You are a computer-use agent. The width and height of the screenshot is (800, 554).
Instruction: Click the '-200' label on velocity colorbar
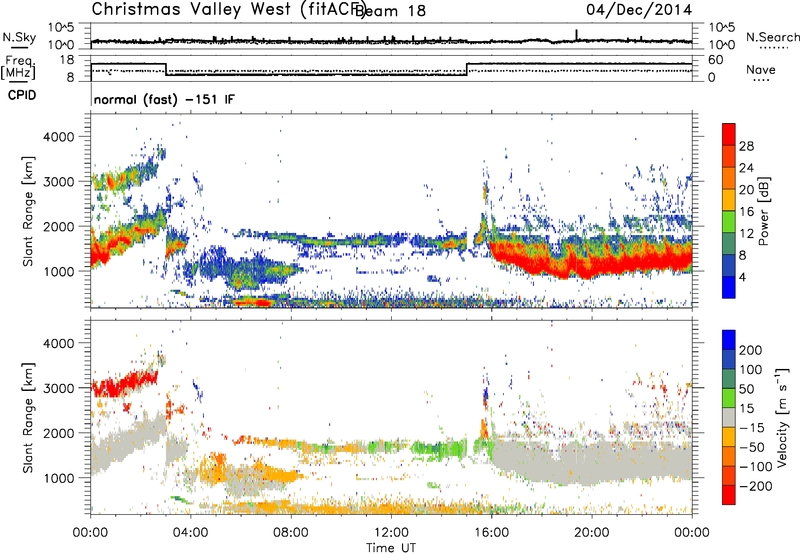tap(756, 486)
